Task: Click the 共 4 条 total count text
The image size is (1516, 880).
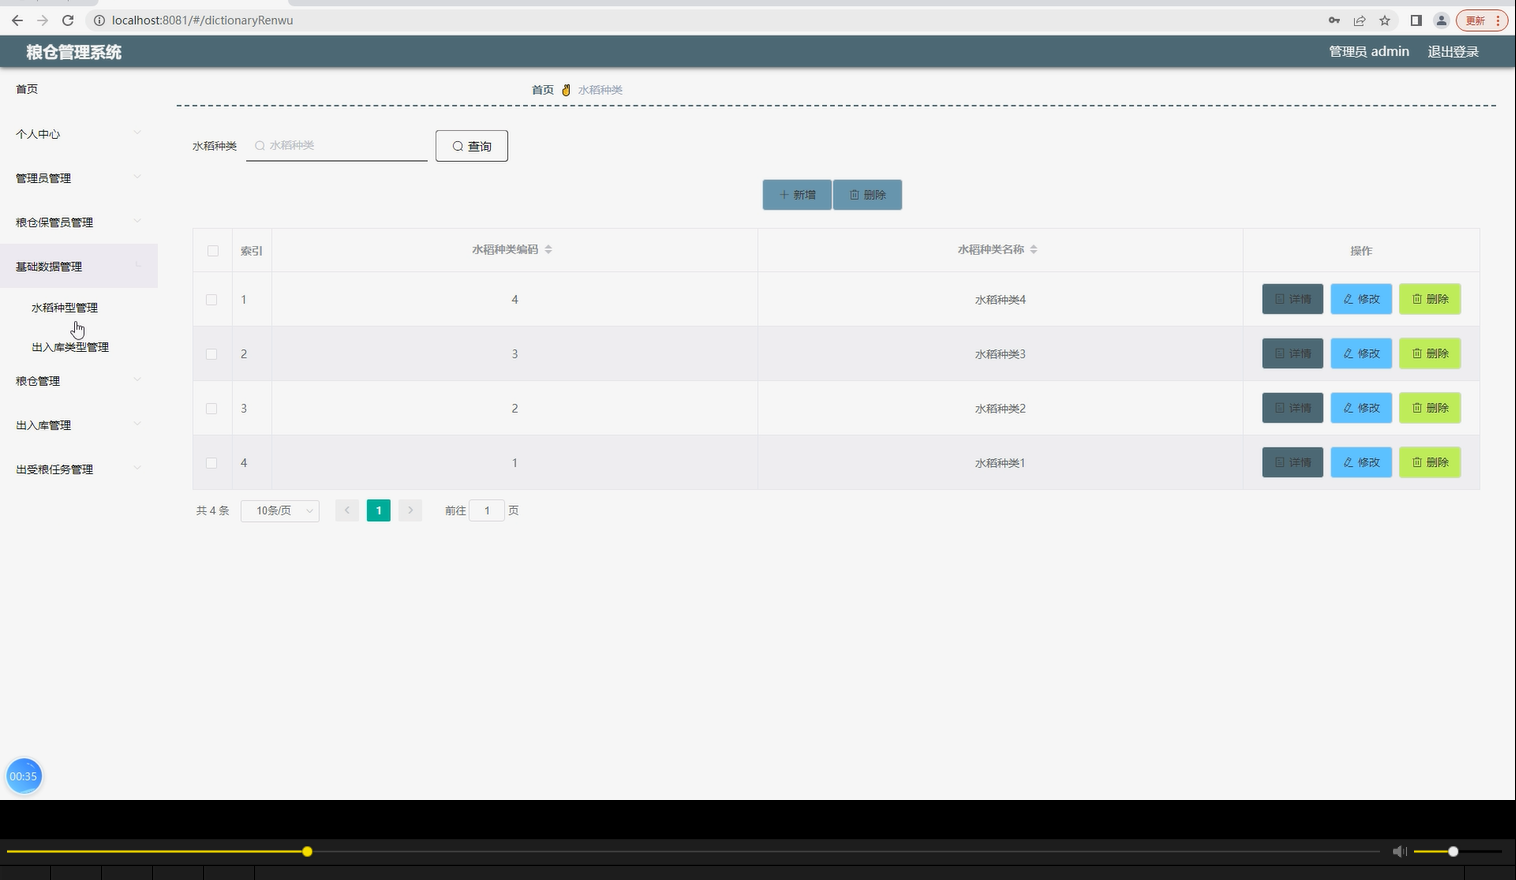Action: click(212, 510)
